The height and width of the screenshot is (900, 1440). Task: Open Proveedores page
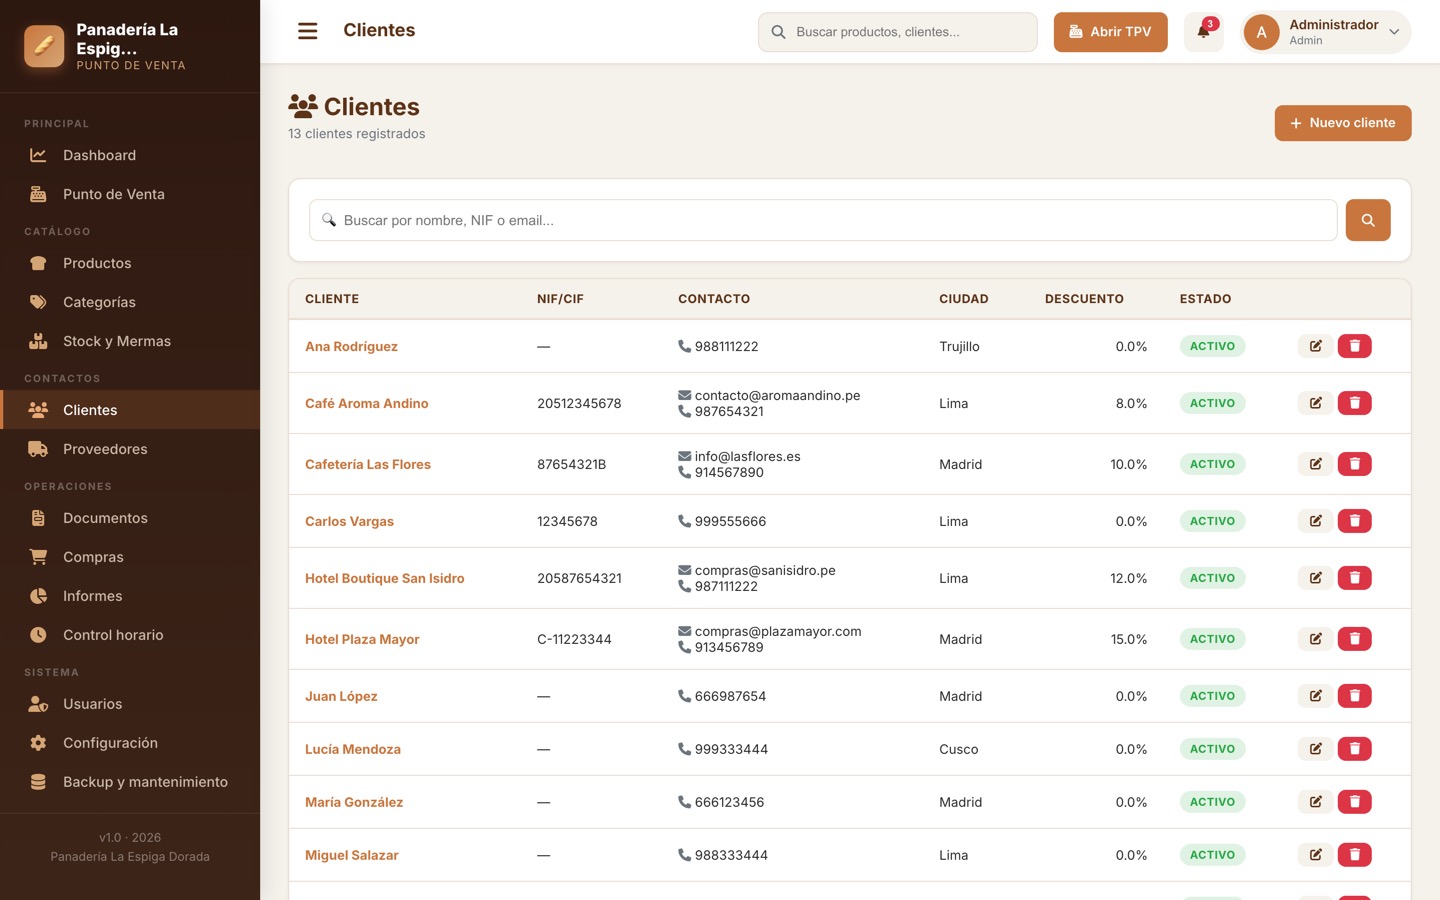(x=130, y=449)
